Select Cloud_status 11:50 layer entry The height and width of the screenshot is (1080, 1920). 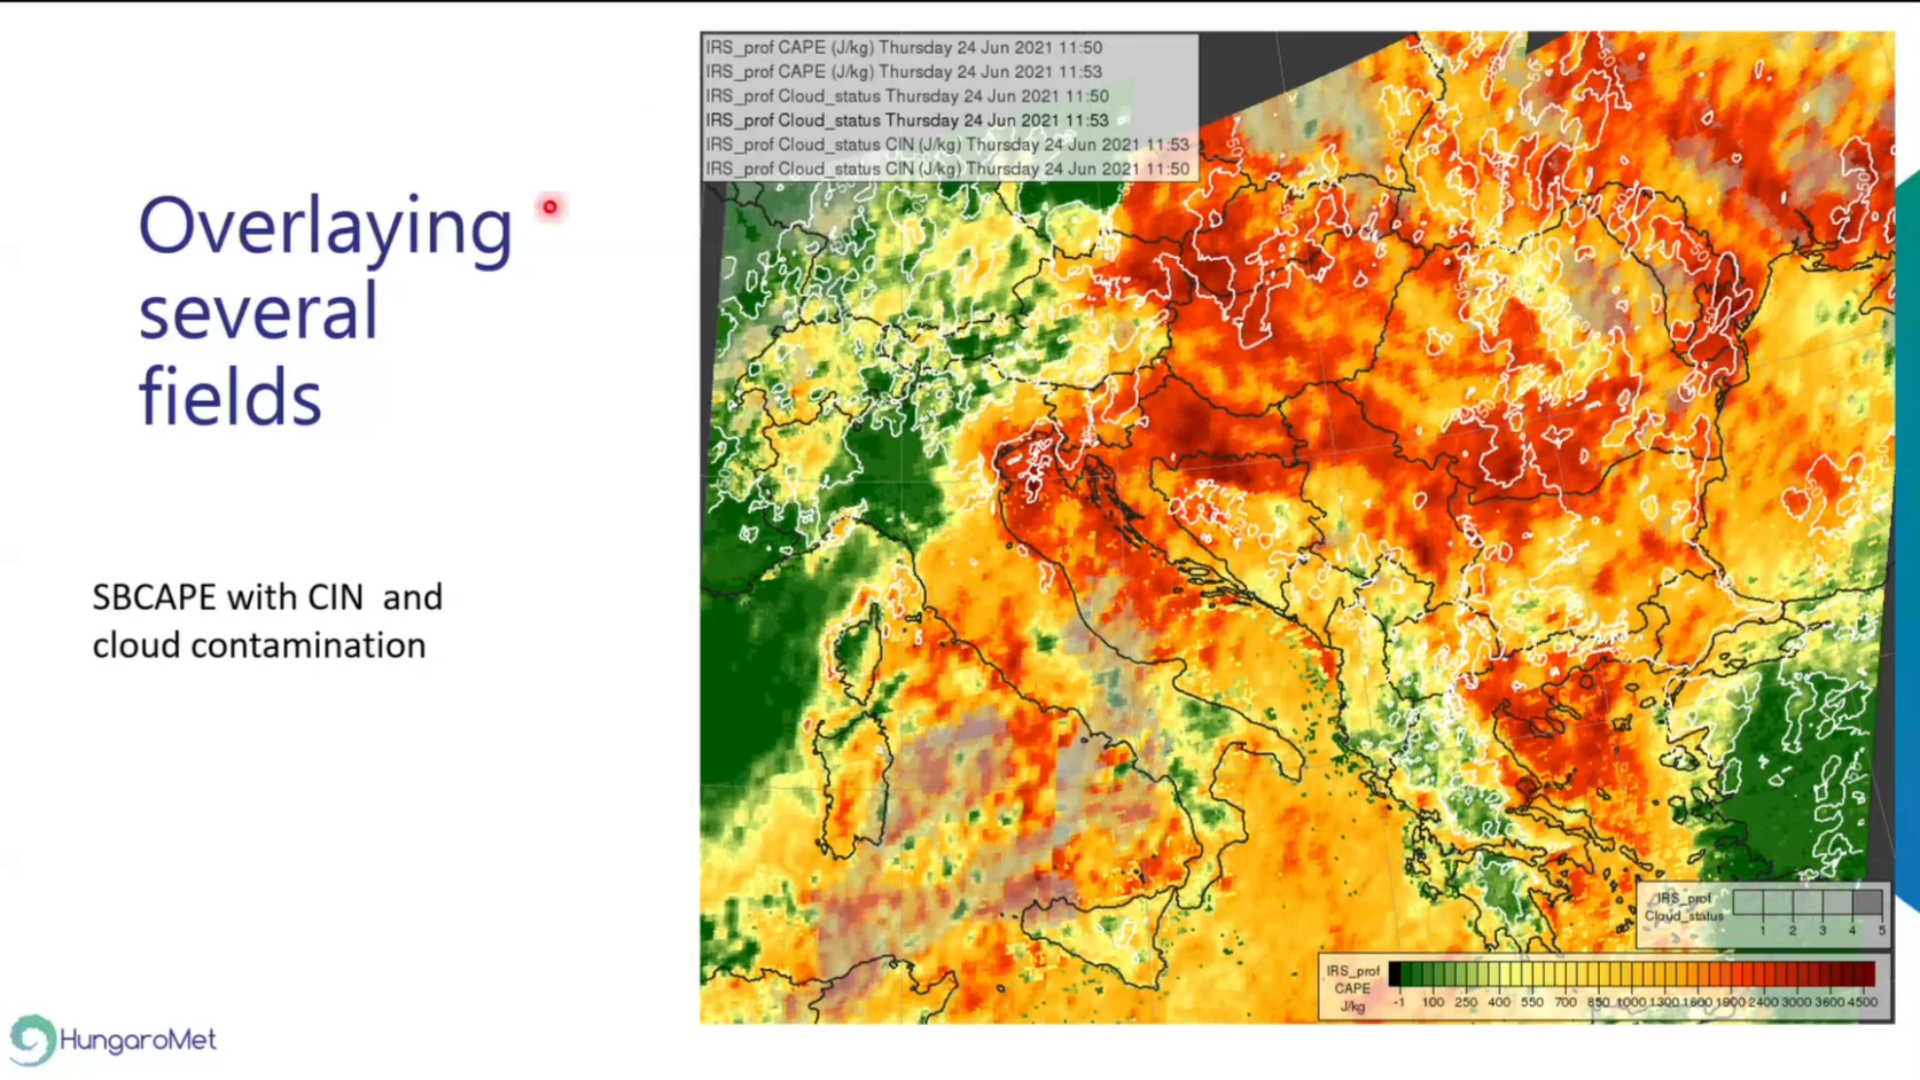coord(906,96)
